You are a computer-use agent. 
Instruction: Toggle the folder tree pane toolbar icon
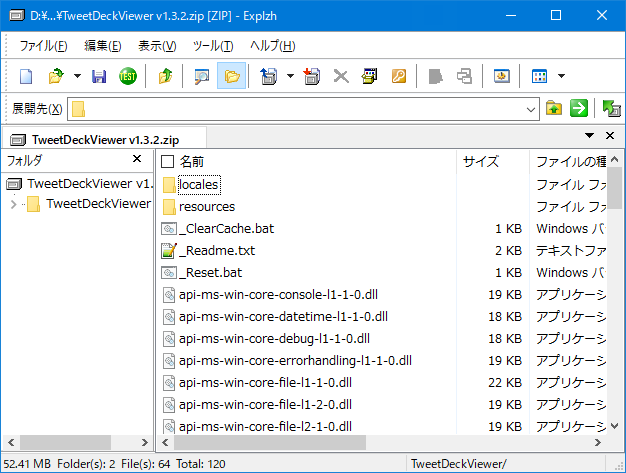(x=232, y=76)
